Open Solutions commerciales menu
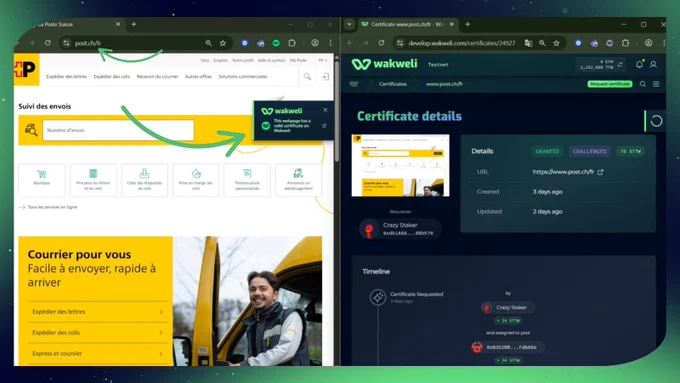 click(243, 77)
